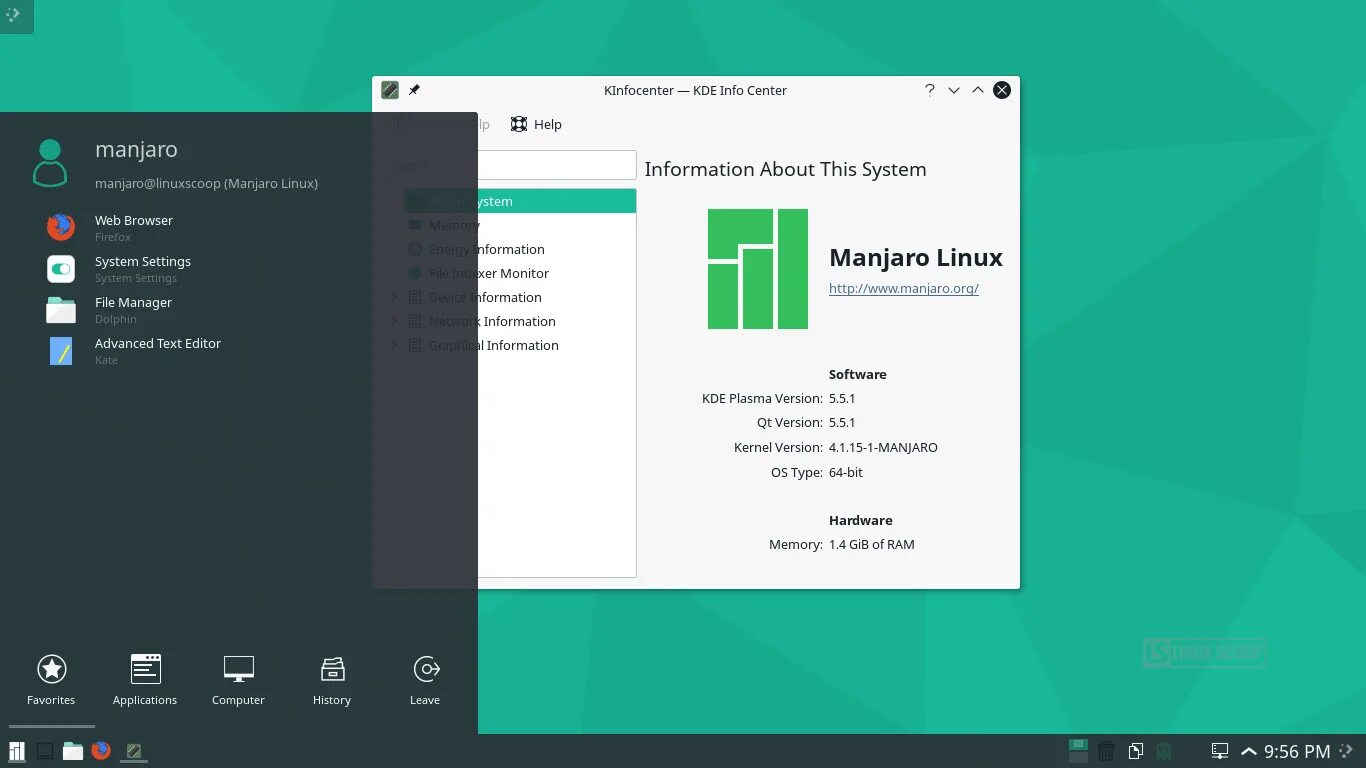Click the ghost-shaped tray notifier icon
The height and width of the screenshot is (768, 1366).
click(x=1164, y=751)
